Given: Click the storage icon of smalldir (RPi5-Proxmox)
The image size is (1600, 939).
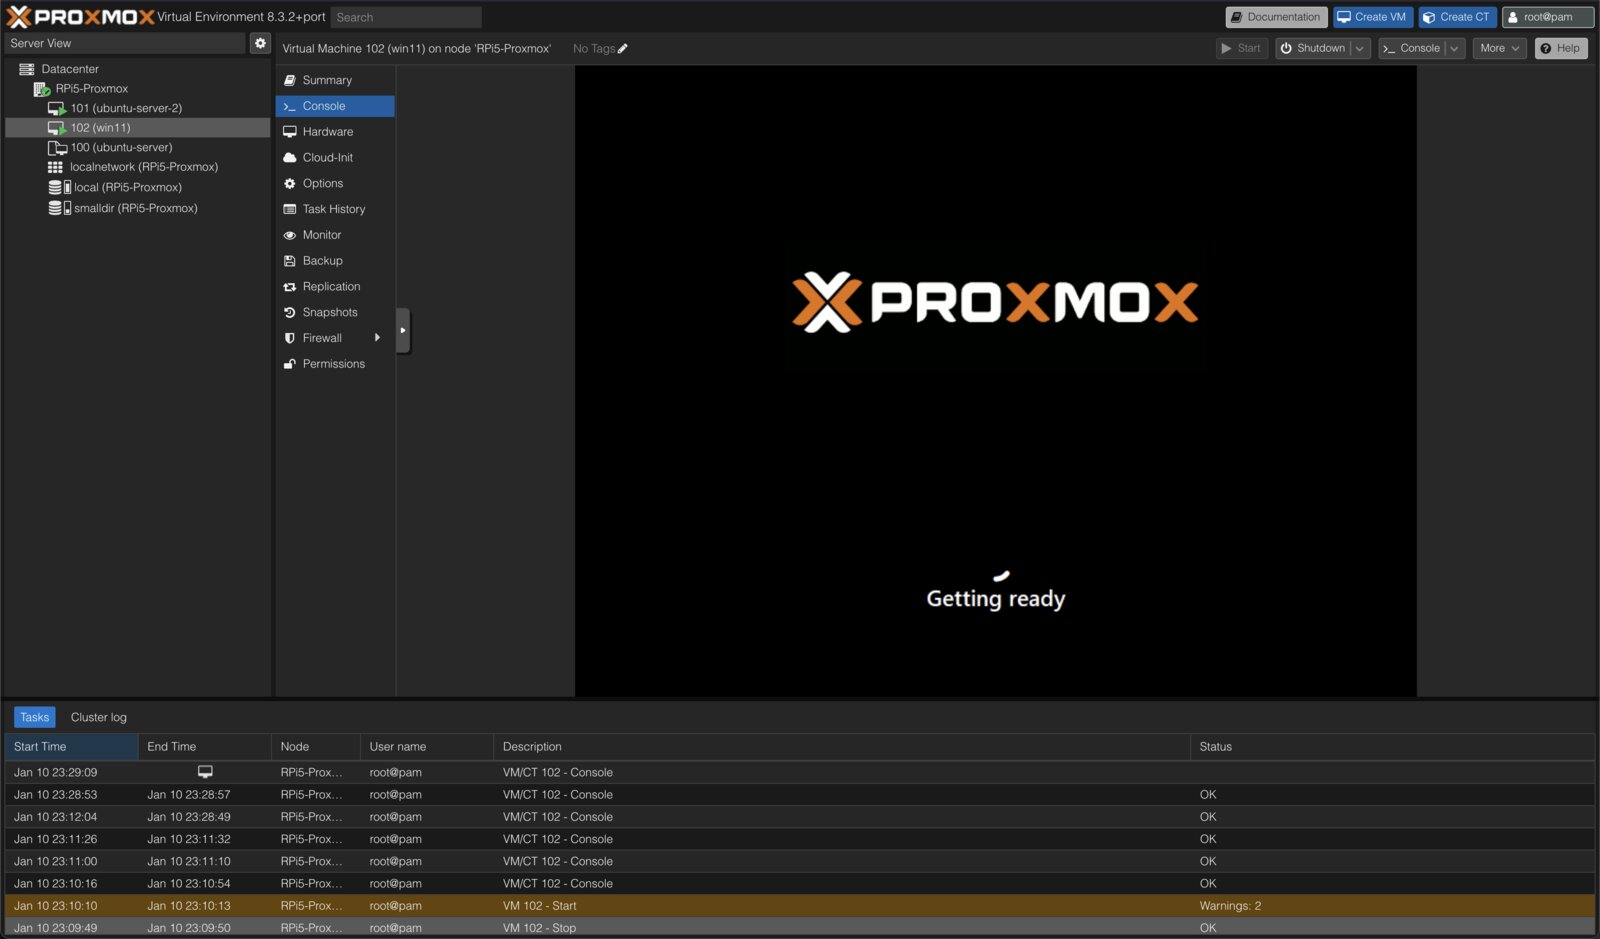Looking at the screenshot, I should (59, 208).
